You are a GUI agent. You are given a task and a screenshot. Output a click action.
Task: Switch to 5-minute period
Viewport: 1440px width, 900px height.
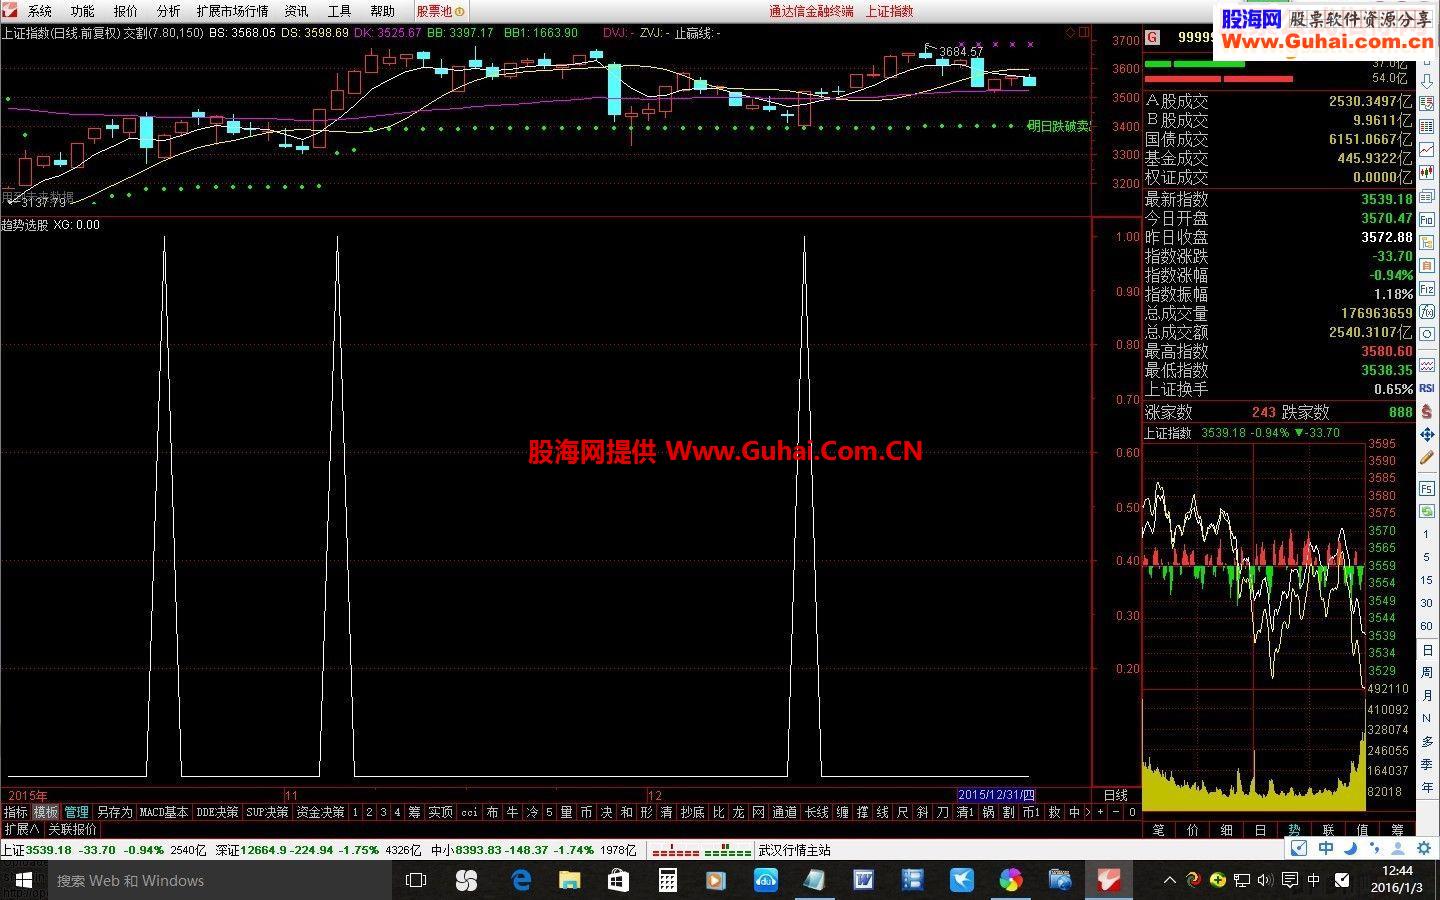click(x=1427, y=557)
